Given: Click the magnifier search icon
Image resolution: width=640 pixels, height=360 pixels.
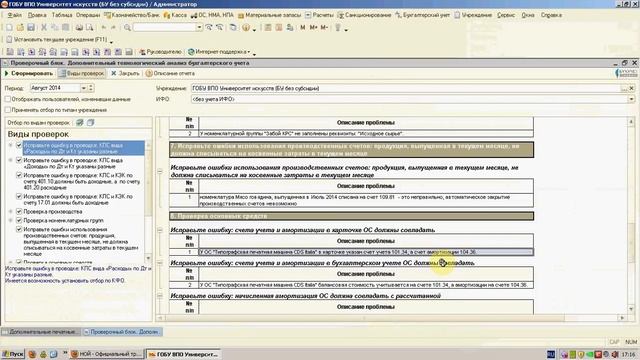Looking at the screenshot, I should click(127, 27).
